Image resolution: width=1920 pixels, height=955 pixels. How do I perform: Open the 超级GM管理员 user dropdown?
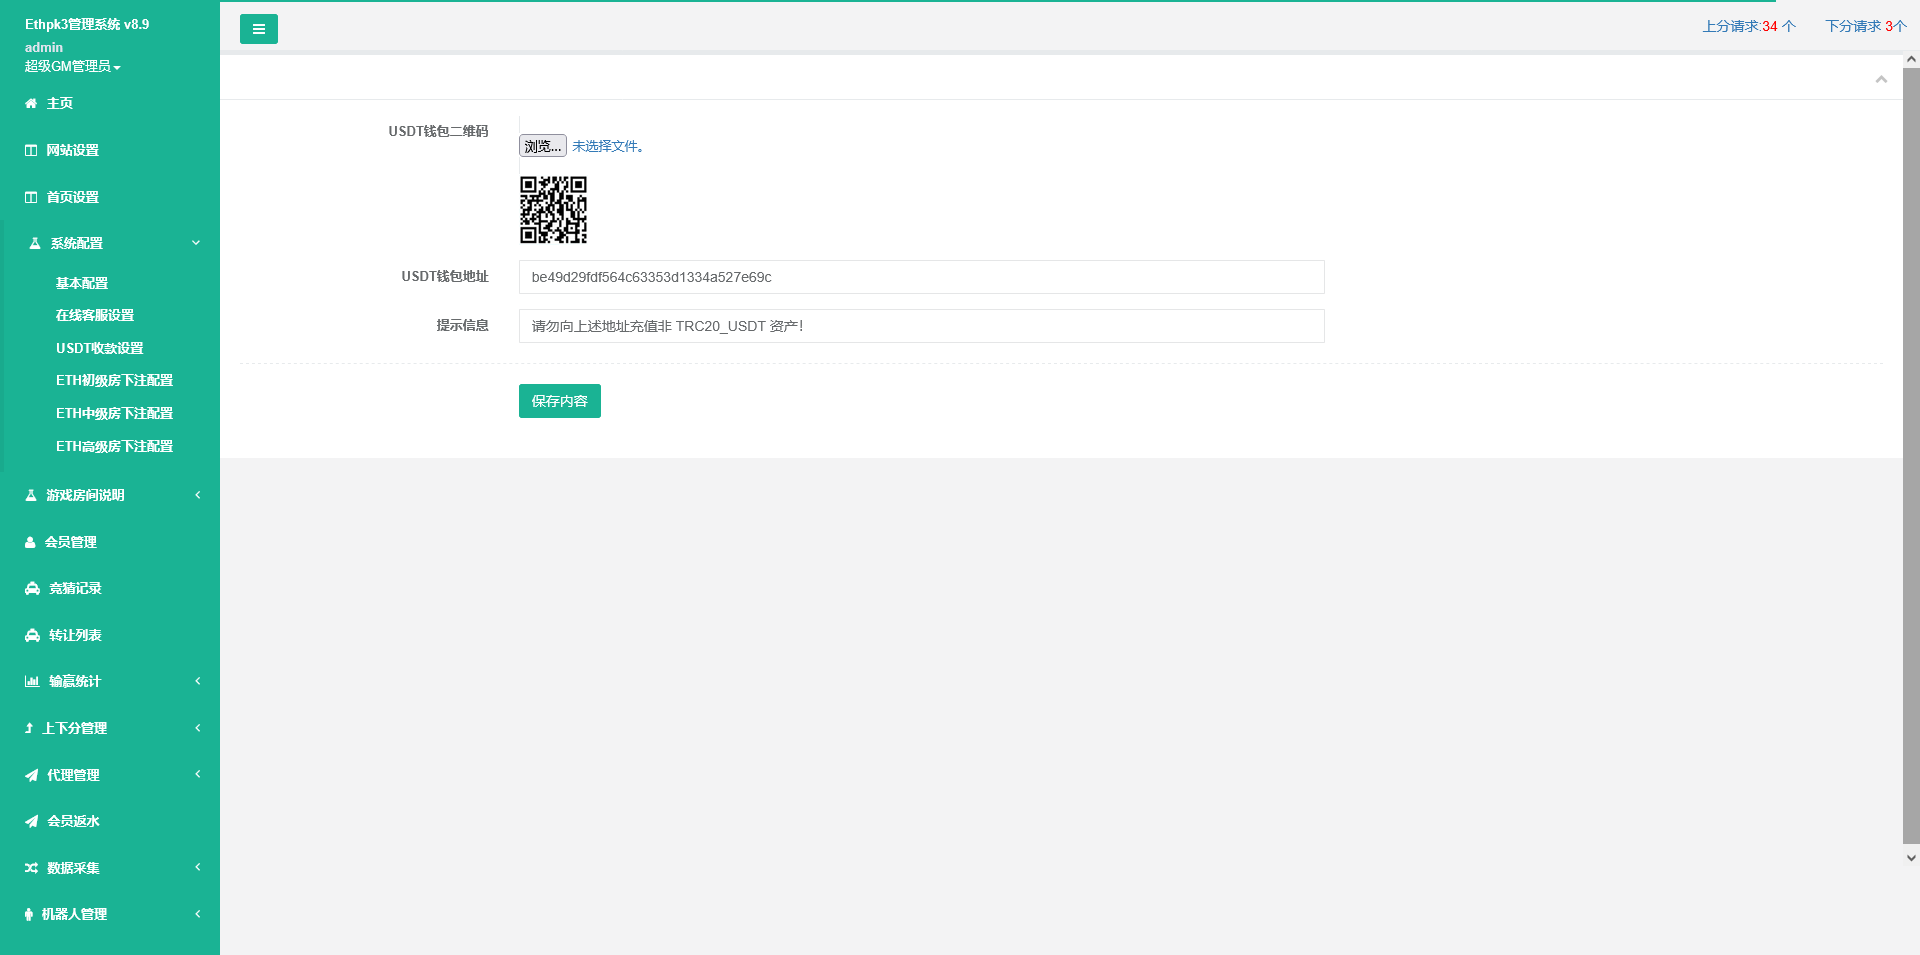pyautogui.click(x=73, y=66)
